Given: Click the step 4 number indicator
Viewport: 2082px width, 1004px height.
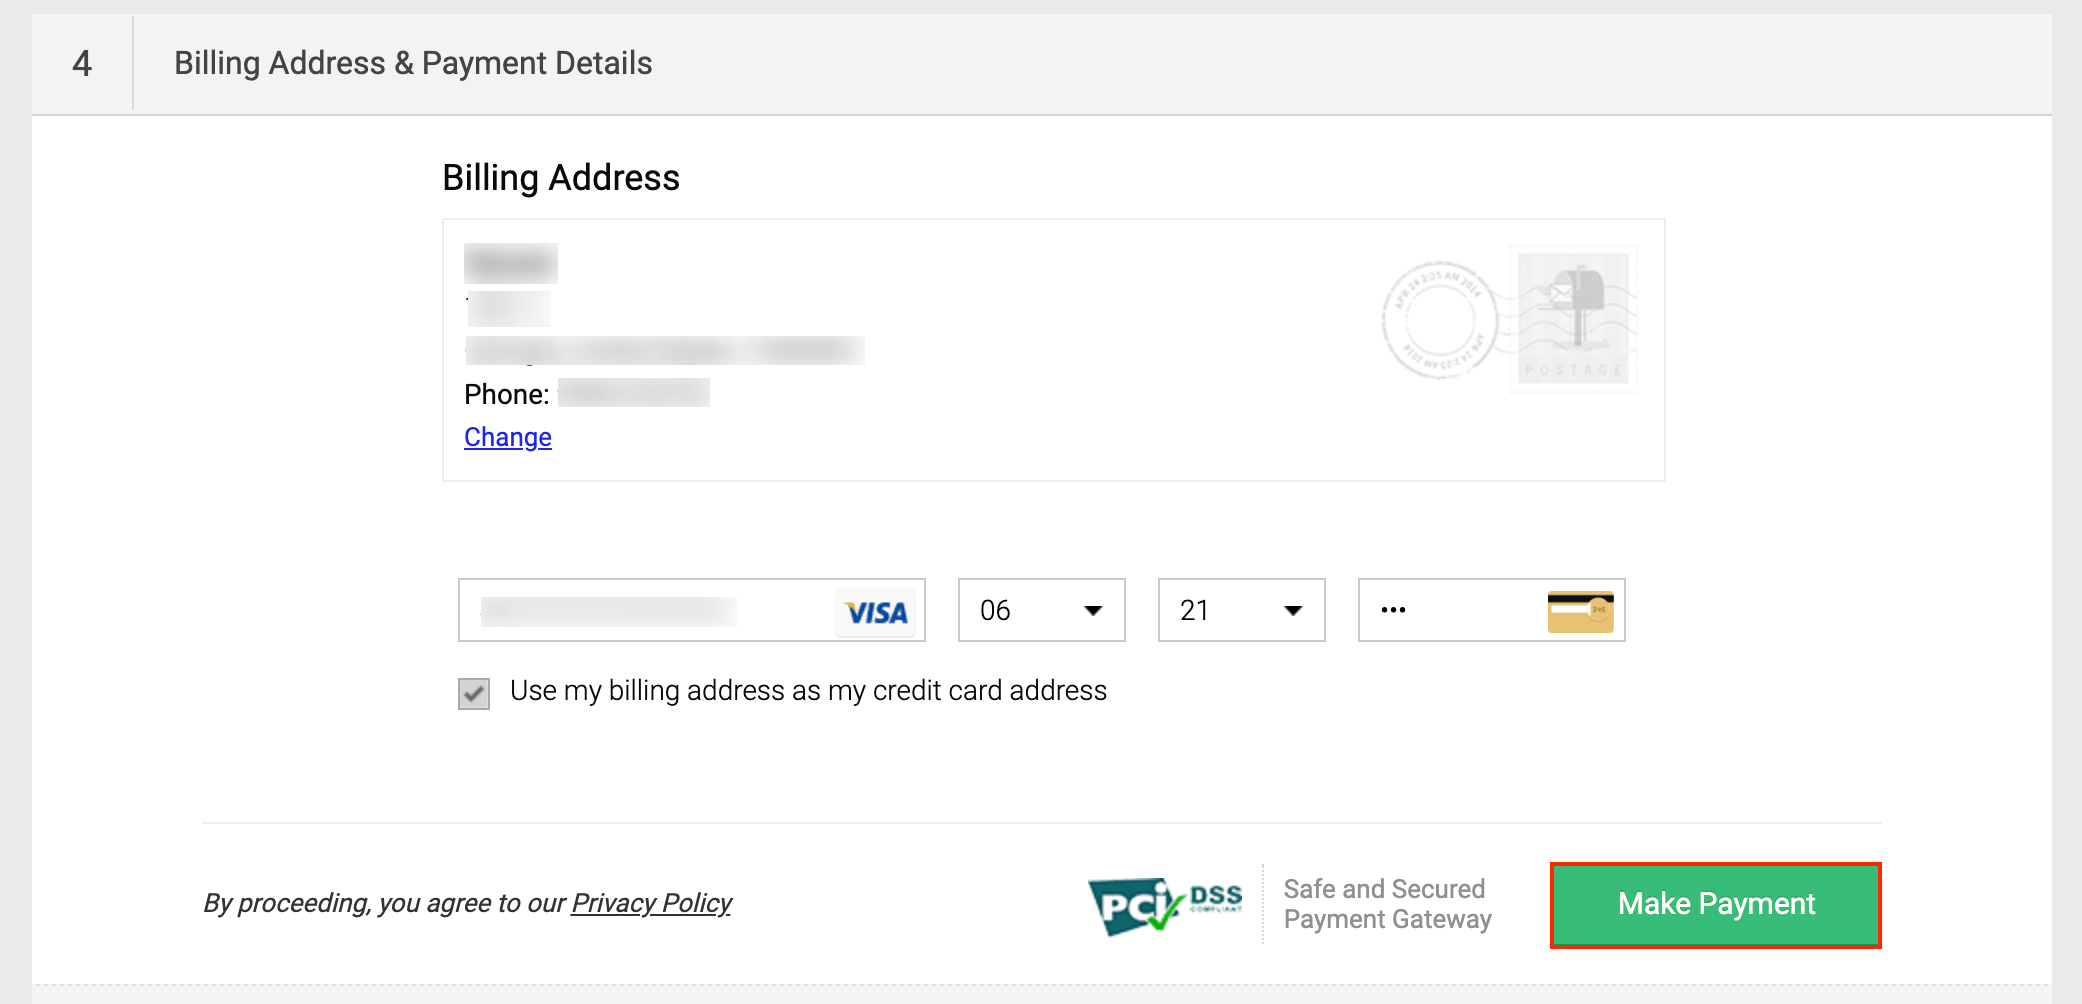Looking at the screenshot, I should click(x=82, y=64).
